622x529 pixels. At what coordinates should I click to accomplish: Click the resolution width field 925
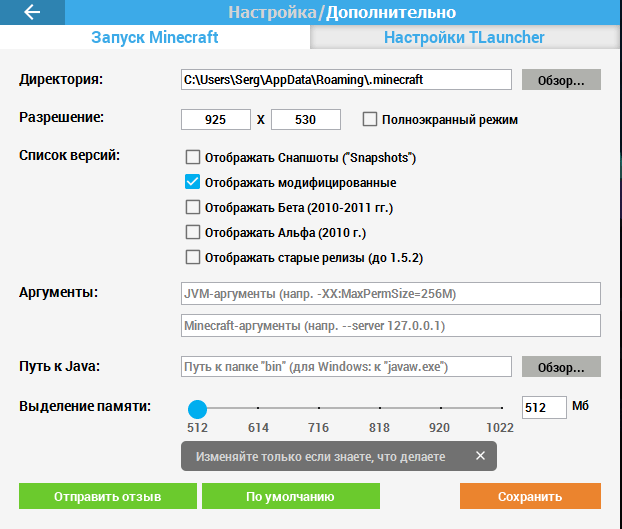click(216, 119)
